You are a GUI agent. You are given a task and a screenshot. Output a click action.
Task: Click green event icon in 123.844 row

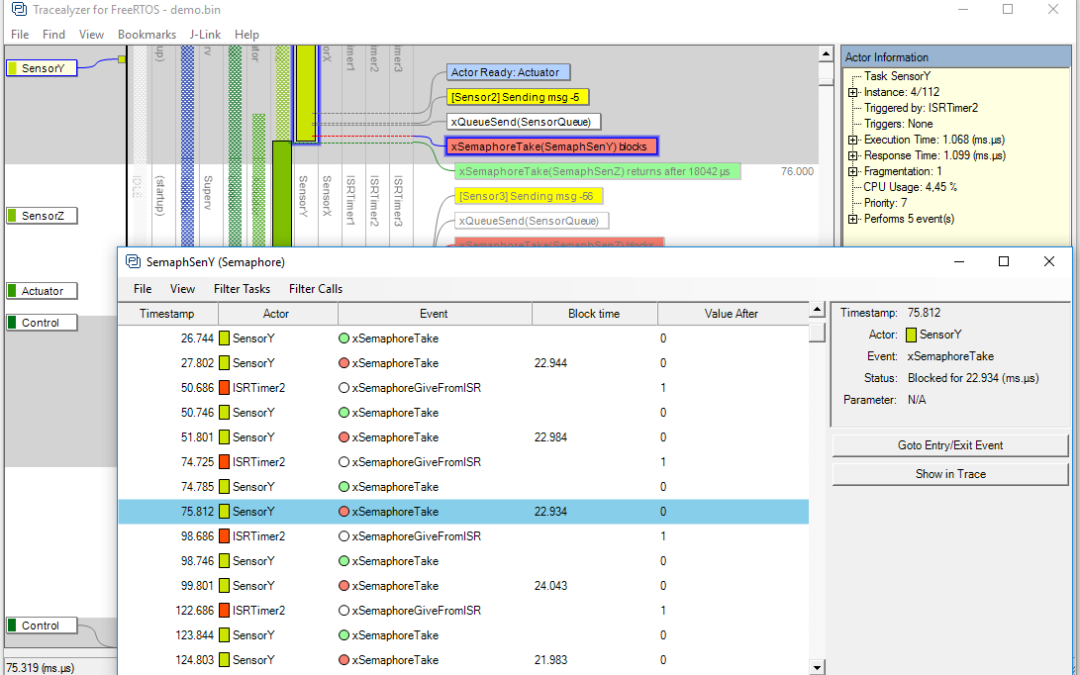pos(344,635)
